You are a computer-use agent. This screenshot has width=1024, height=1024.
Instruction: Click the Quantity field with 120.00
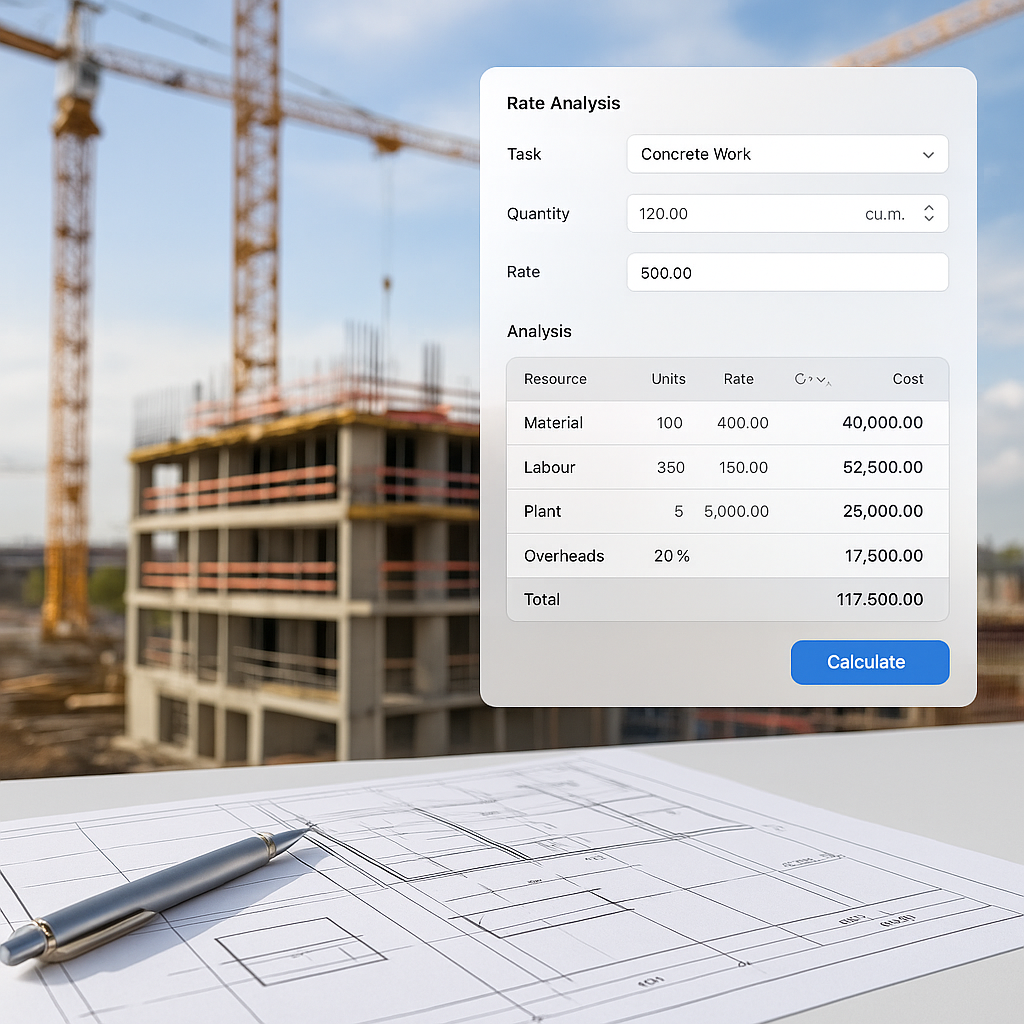coord(787,214)
